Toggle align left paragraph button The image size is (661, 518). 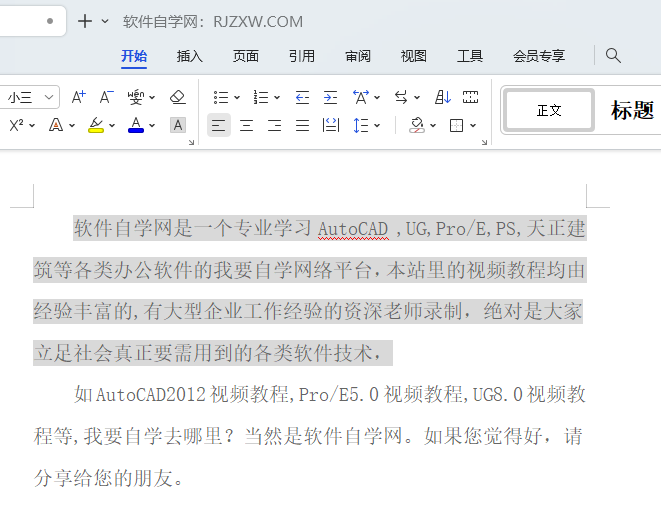218,125
